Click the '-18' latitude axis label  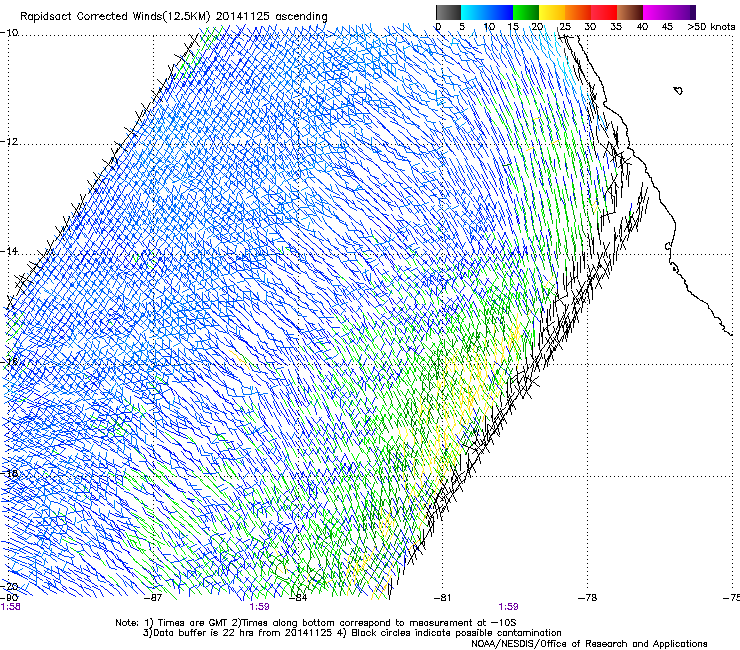tap(9, 473)
